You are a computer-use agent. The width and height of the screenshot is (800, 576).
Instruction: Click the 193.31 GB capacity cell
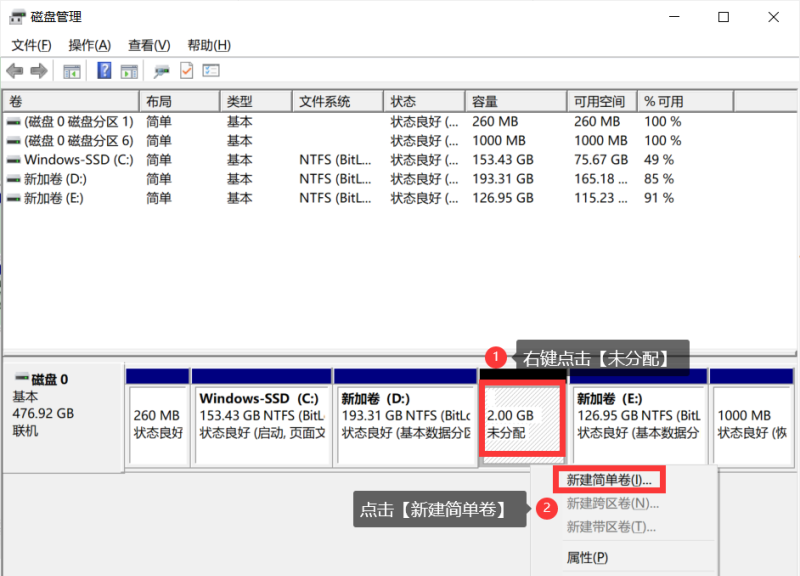click(503, 180)
